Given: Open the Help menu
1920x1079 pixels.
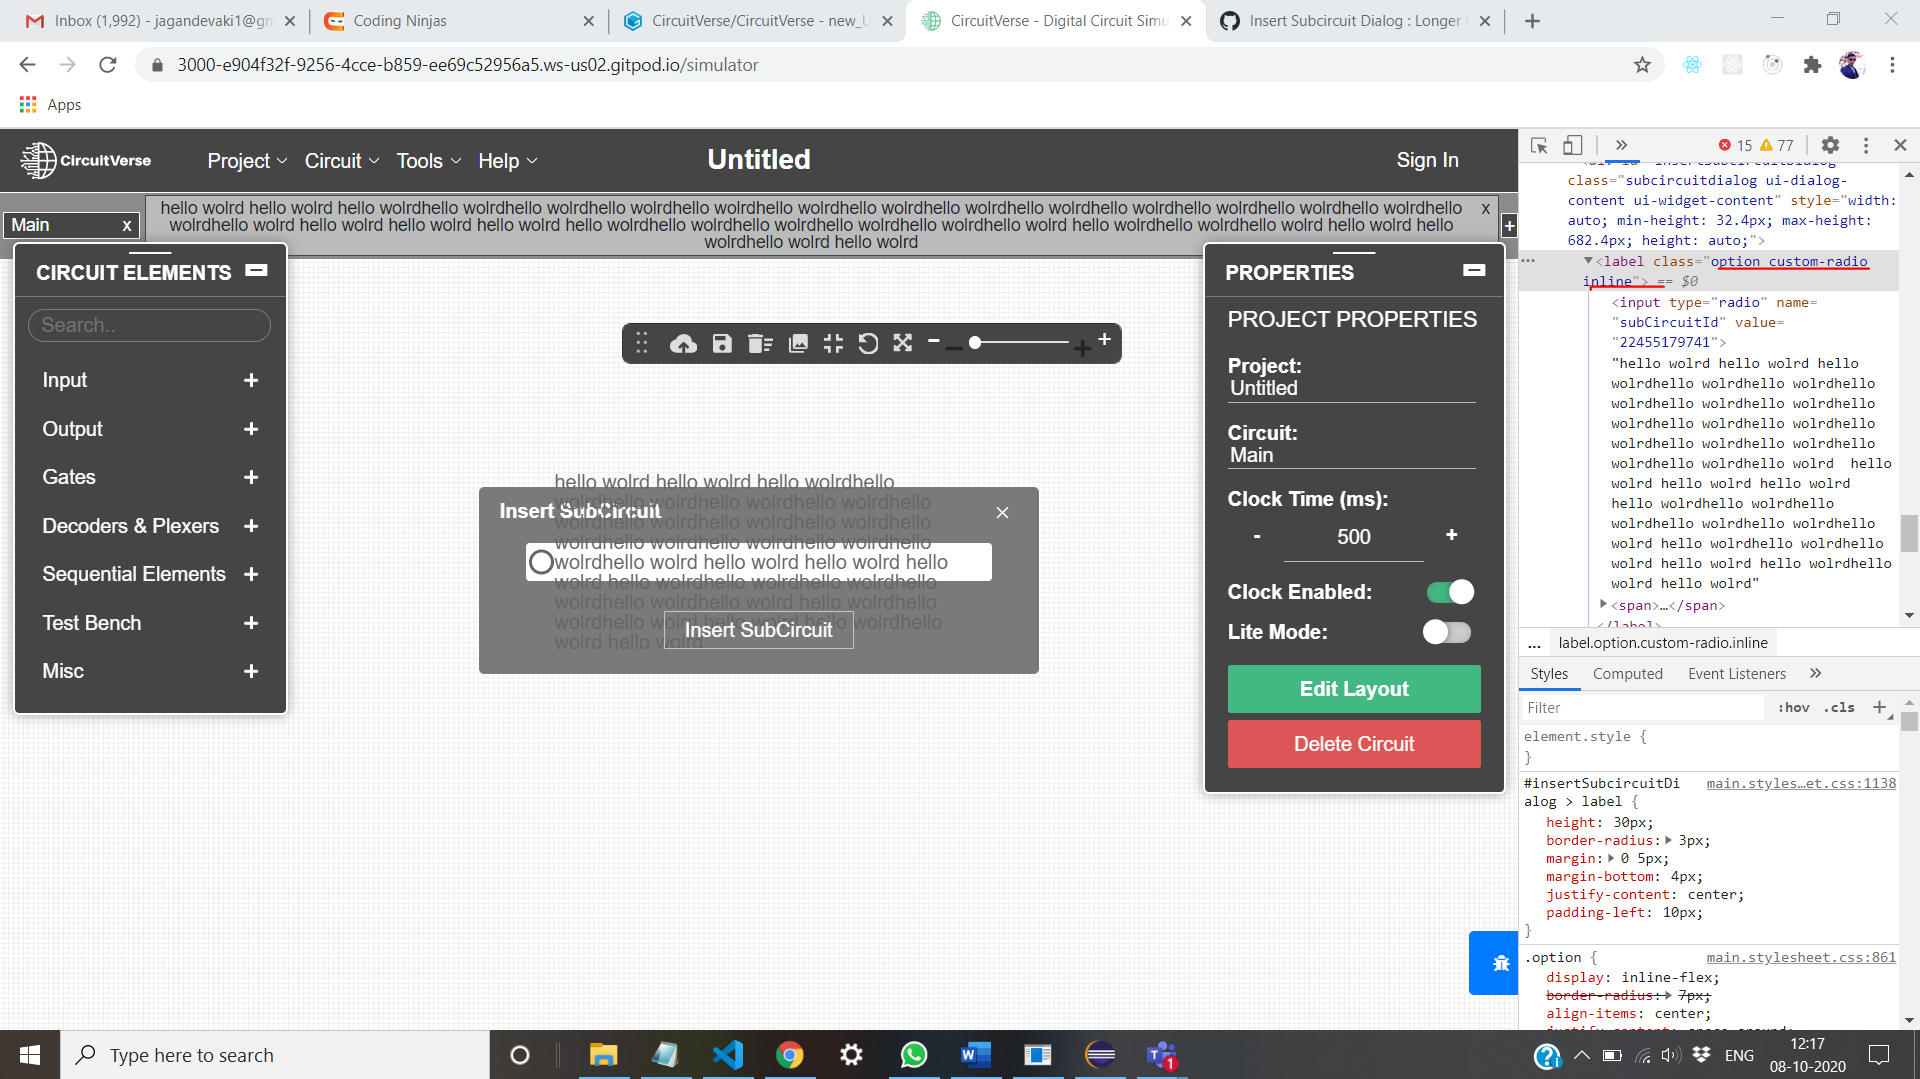Looking at the screenshot, I should click(x=499, y=160).
